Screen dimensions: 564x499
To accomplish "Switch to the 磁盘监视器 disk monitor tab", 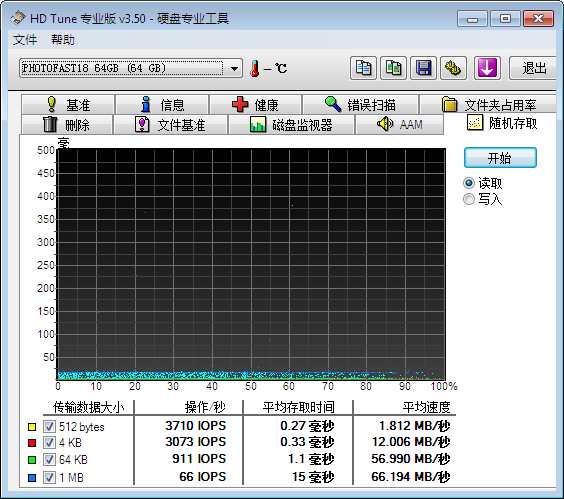I will tap(291, 124).
